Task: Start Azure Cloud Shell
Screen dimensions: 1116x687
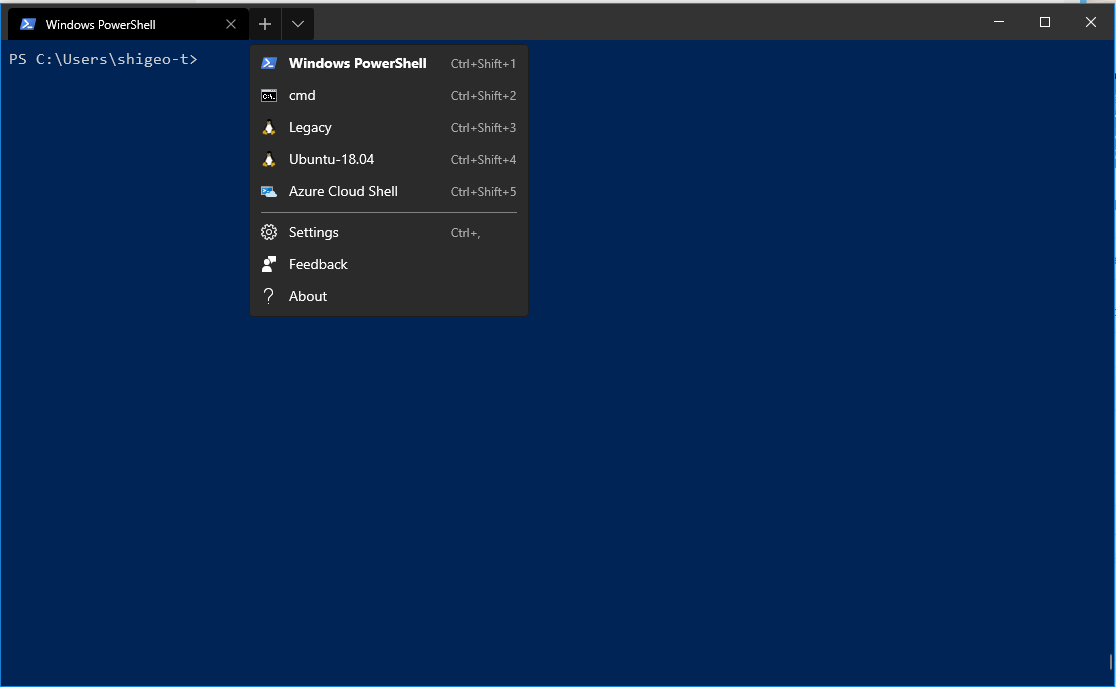Action: pos(389,192)
